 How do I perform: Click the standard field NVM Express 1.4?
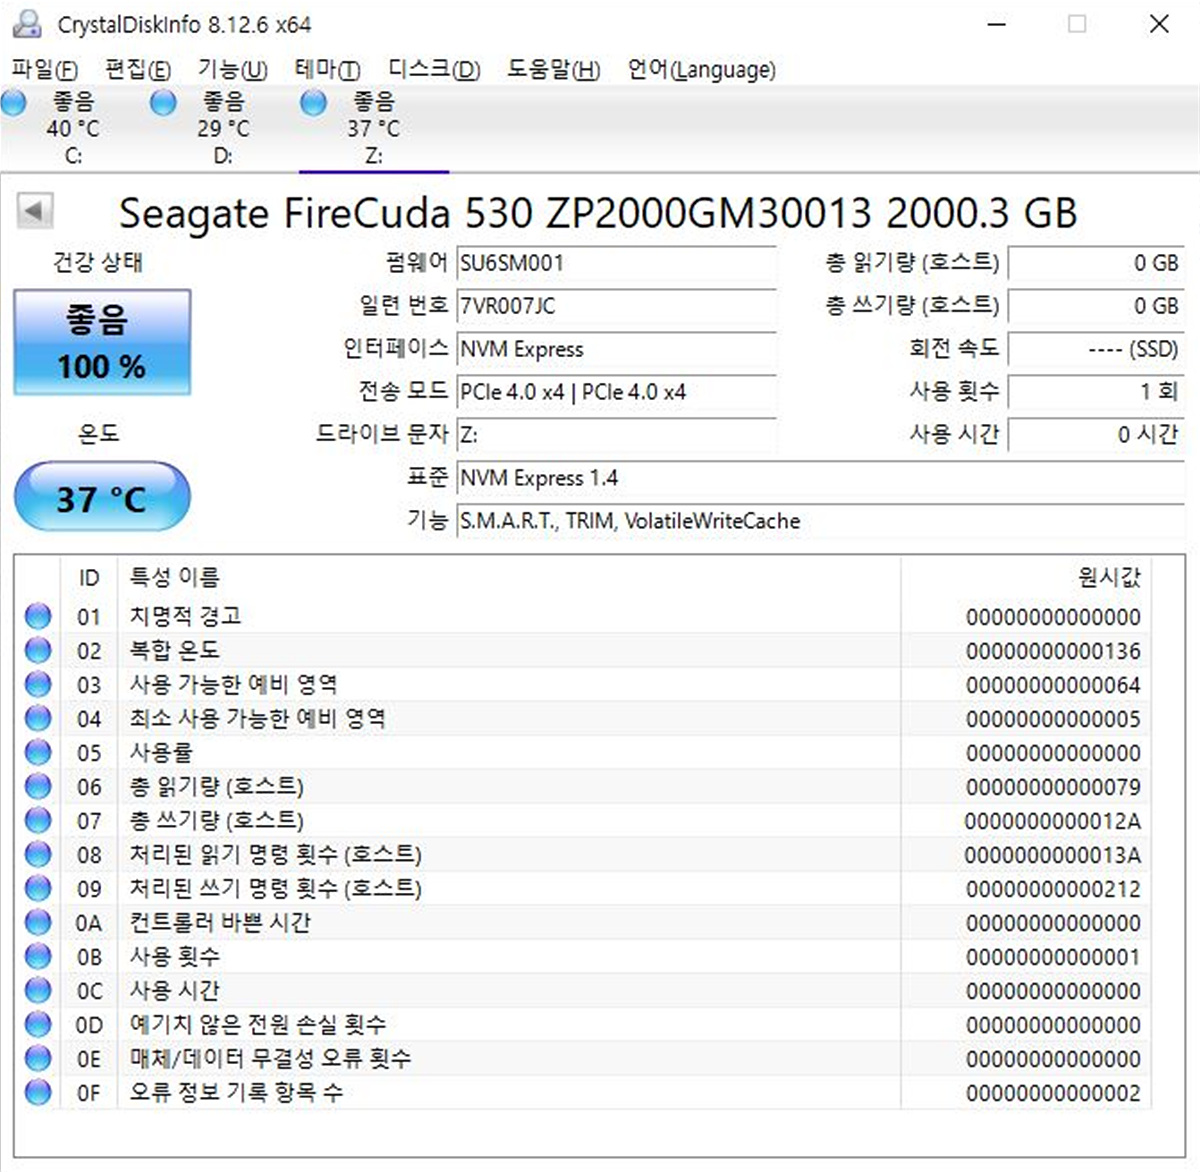click(820, 478)
